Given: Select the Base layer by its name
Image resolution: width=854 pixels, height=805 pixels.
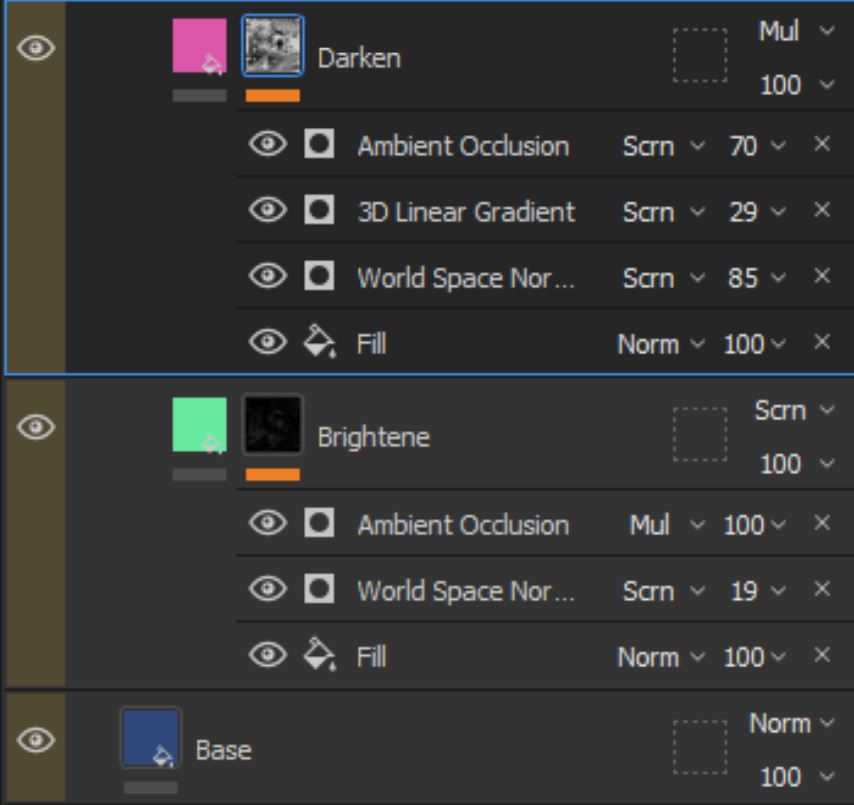Looking at the screenshot, I should (x=223, y=750).
